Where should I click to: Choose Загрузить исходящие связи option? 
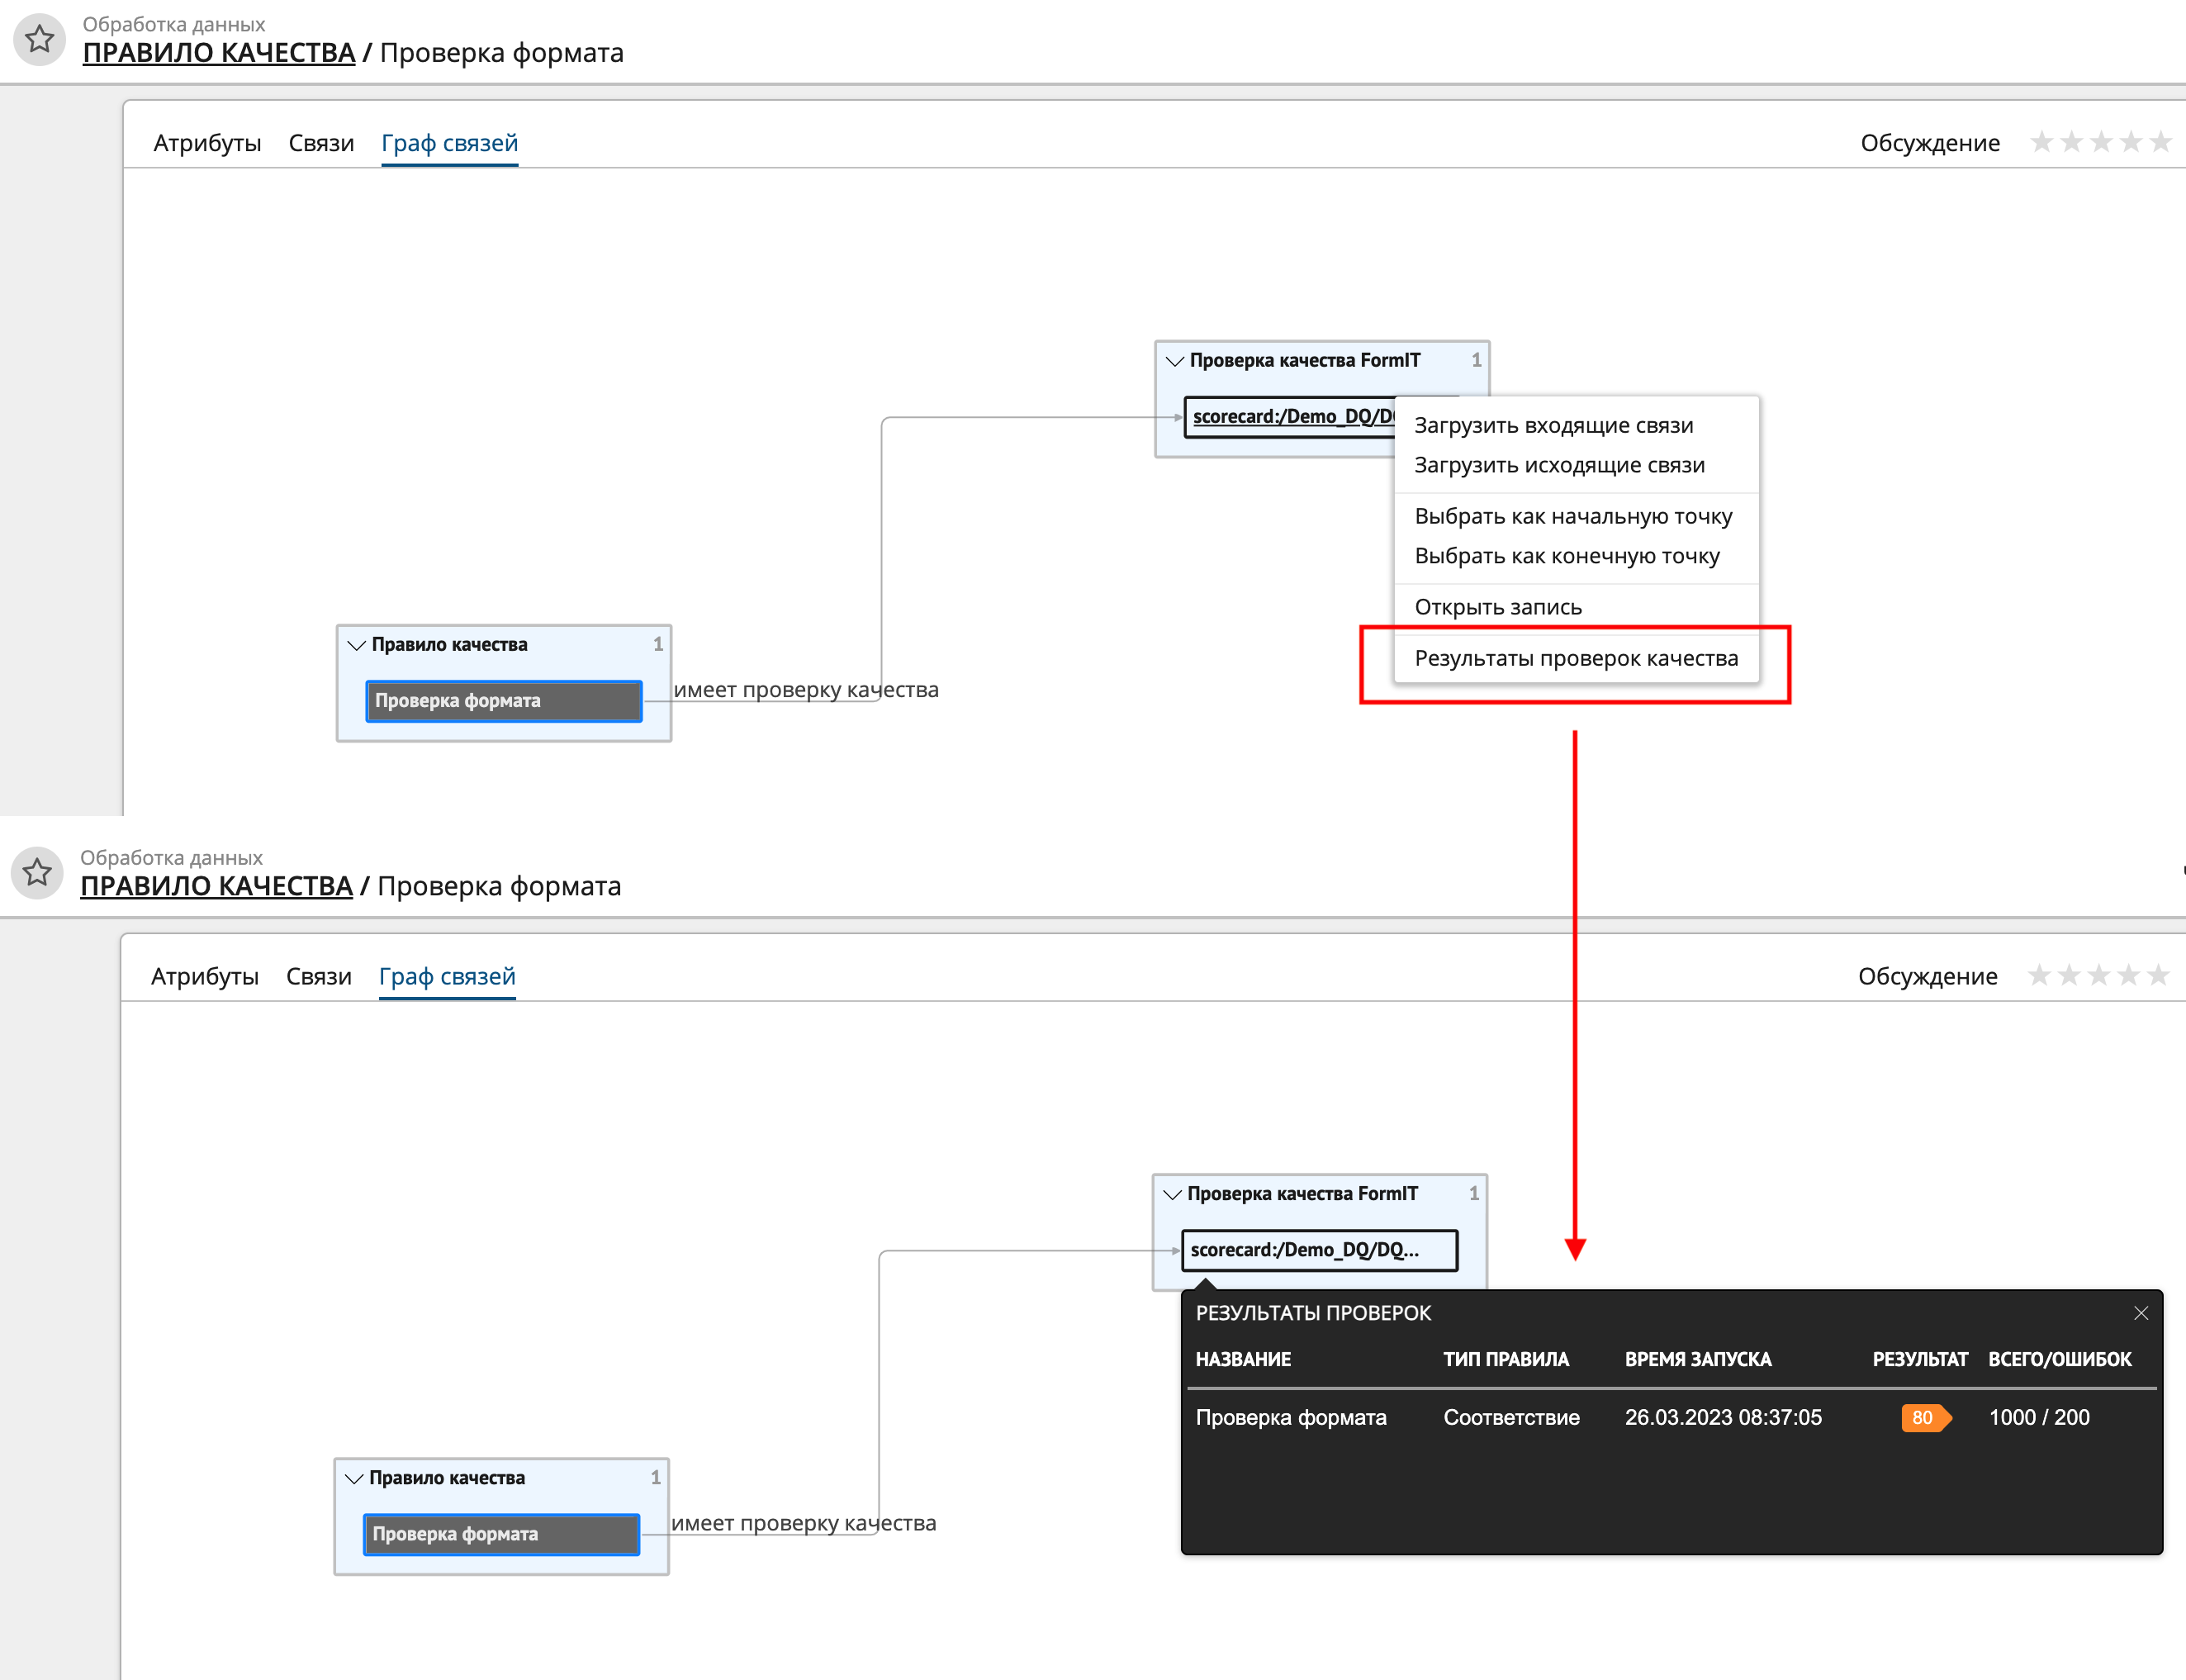click(1559, 465)
